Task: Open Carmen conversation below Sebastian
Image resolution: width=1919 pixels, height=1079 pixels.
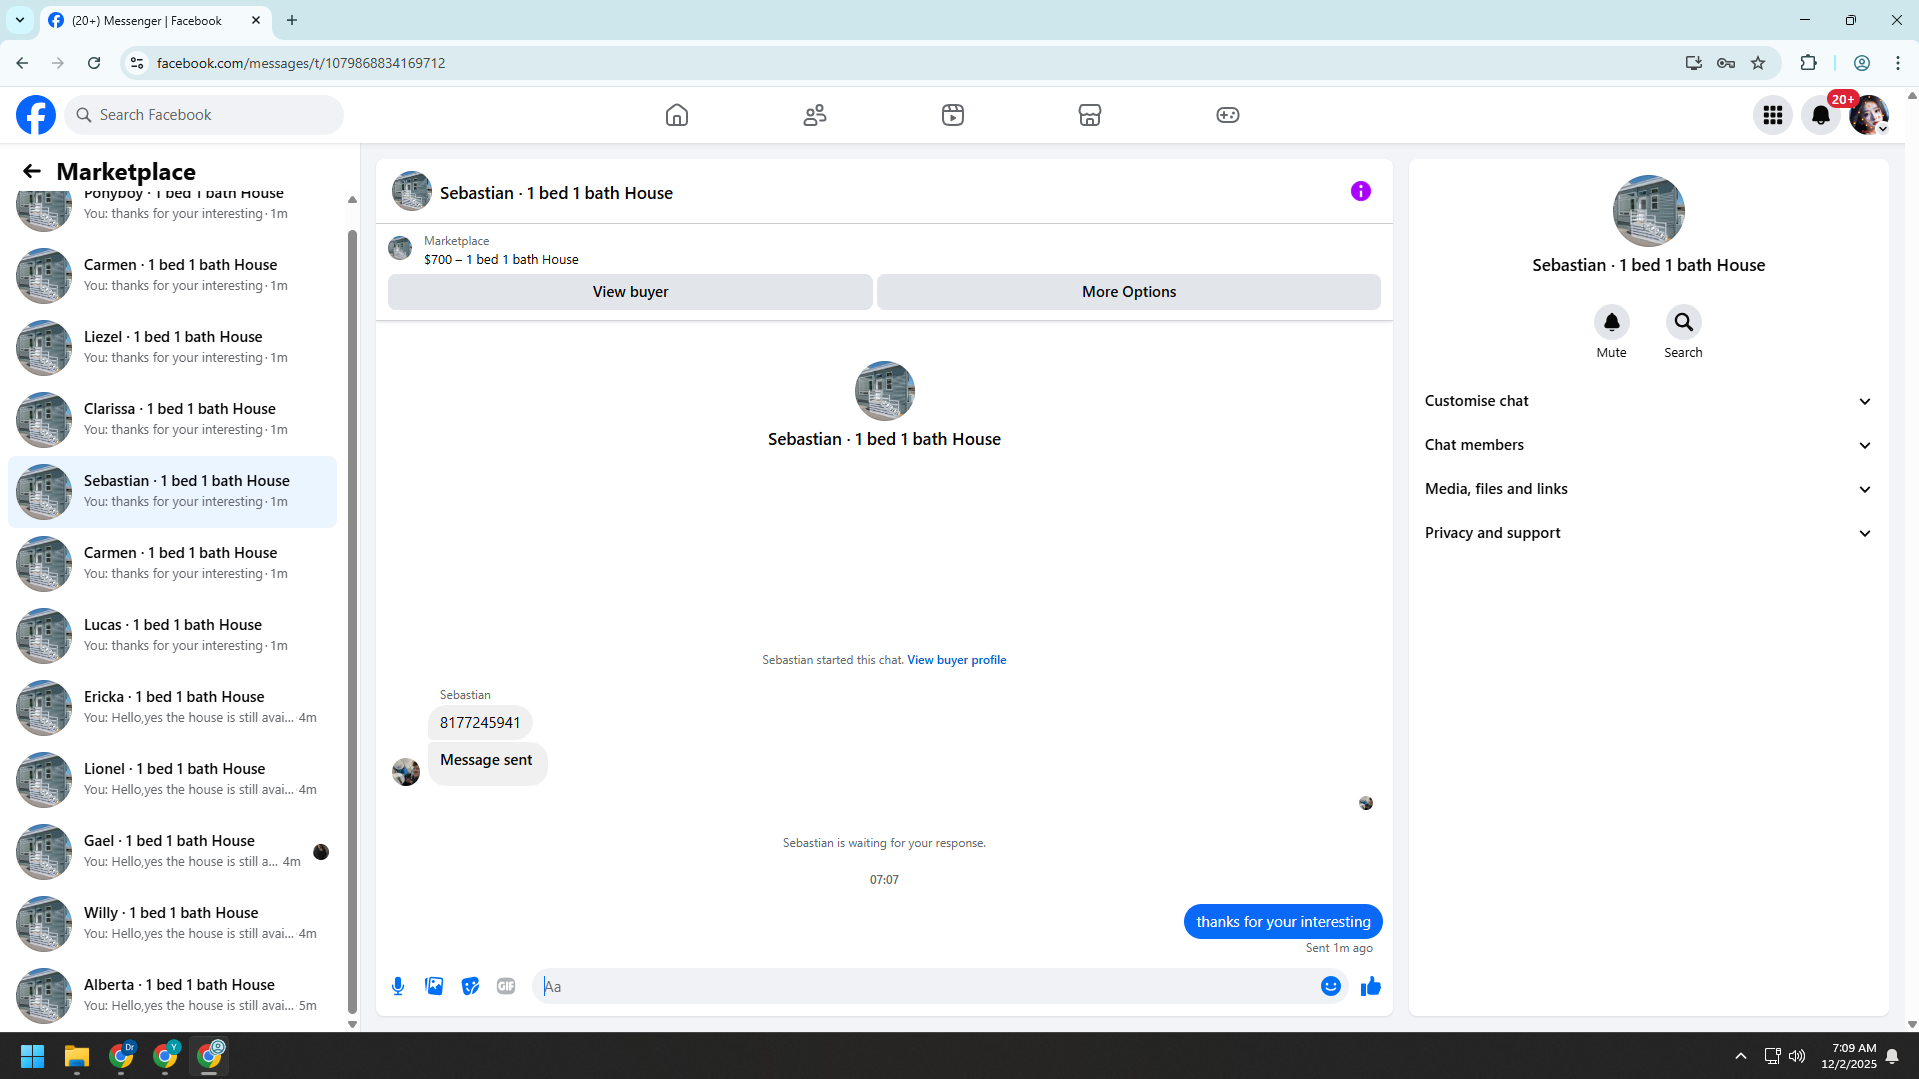Action: coord(172,563)
